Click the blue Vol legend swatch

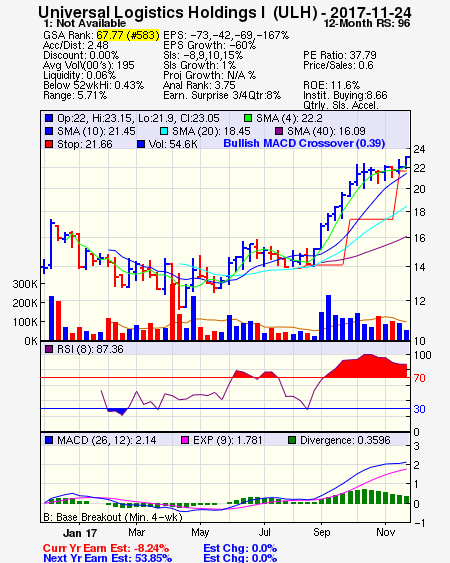click(x=141, y=144)
